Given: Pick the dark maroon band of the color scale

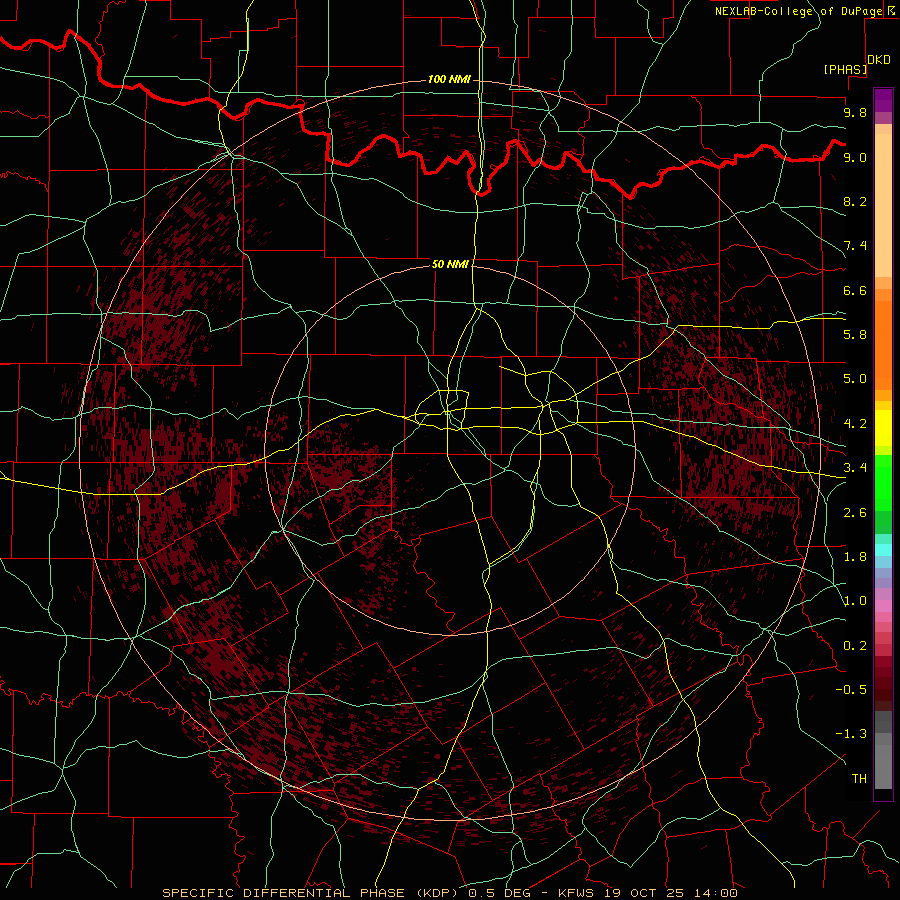Looking at the screenshot, I should (x=883, y=684).
